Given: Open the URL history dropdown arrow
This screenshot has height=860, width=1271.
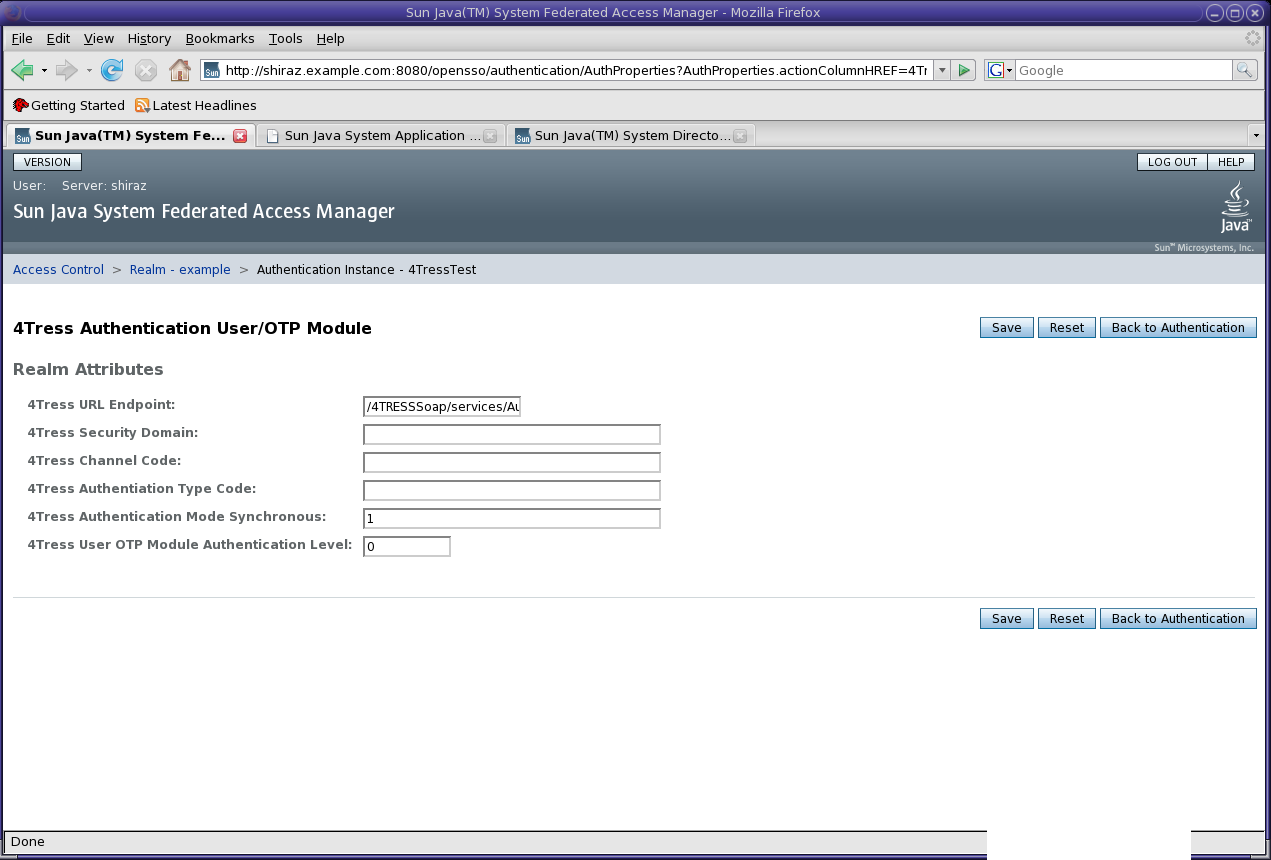Looking at the screenshot, I should coord(942,70).
